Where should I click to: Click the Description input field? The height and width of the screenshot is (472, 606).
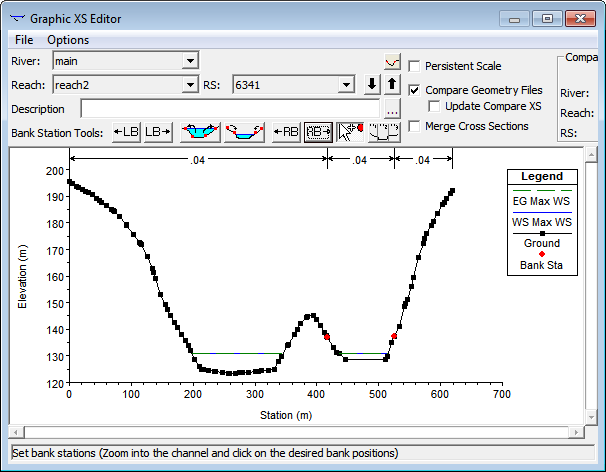tap(230, 109)
